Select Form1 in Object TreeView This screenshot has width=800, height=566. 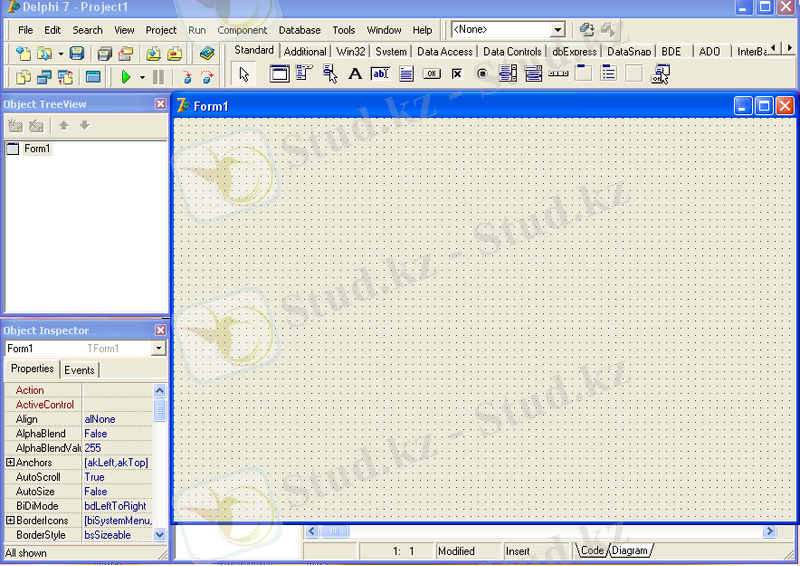[x=37, y=149]
